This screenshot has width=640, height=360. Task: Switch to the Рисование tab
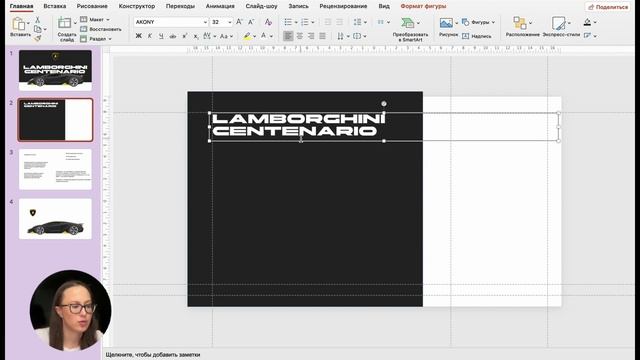click(92, 6)
